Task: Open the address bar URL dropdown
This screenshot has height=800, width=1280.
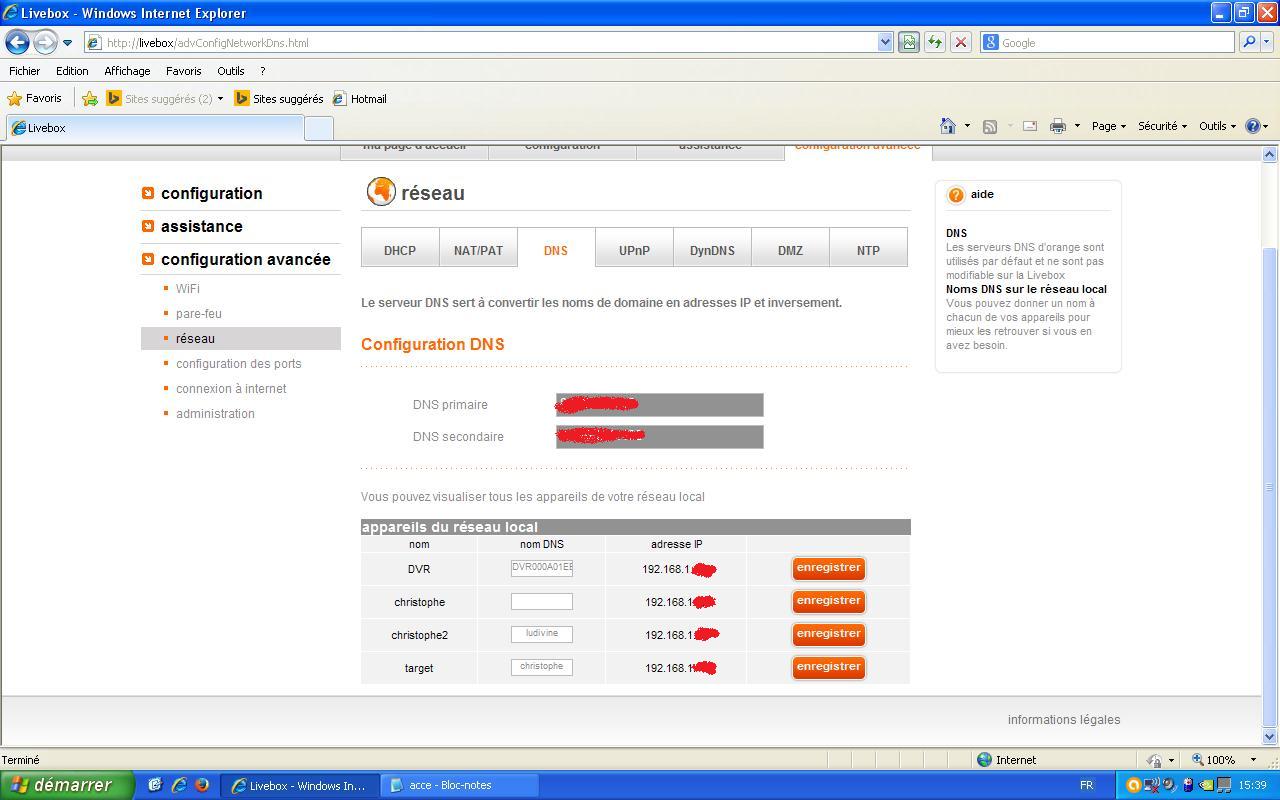Action: (x=885, y=42)
